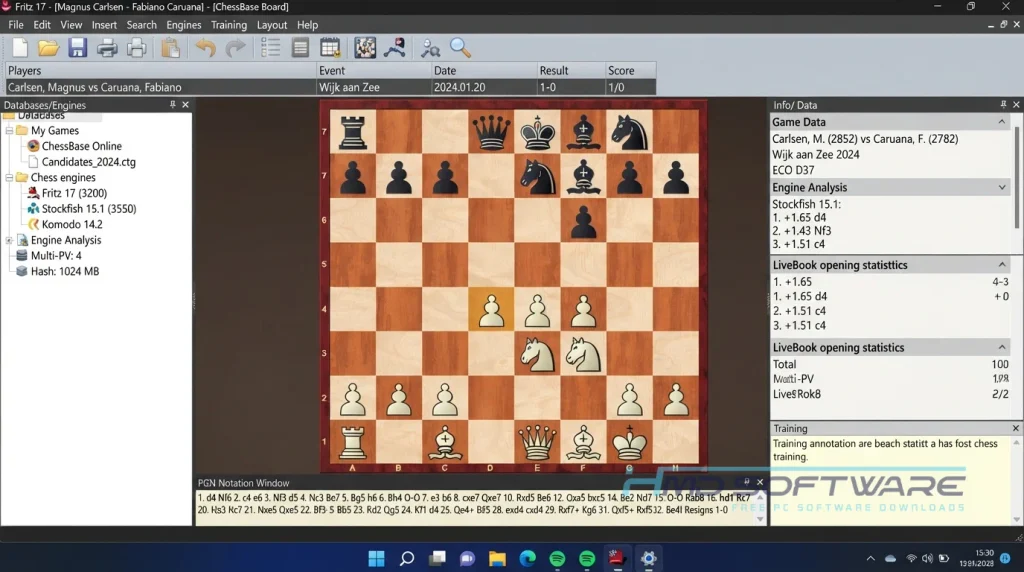Click the Result column header
The image size is (1024, 572).
(571, 71)
